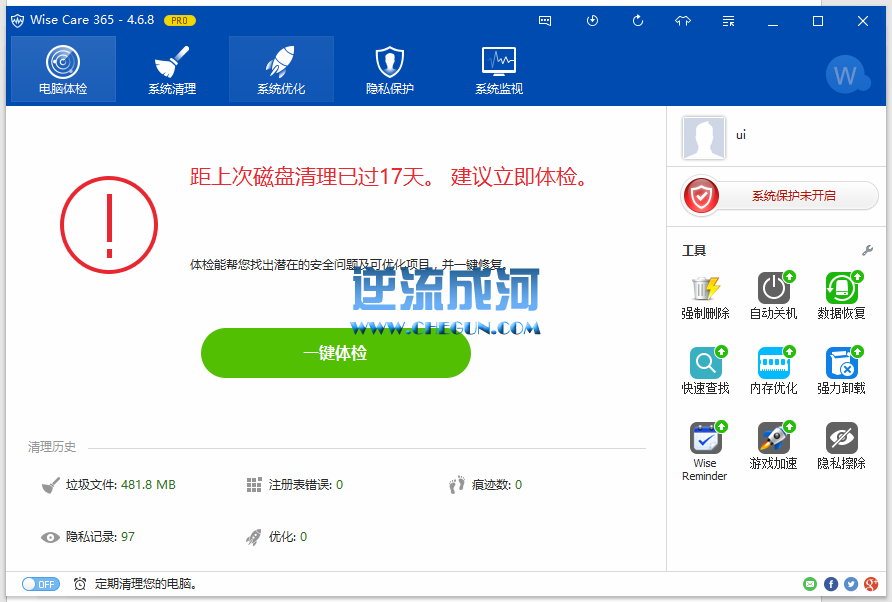892x602 pixels.
Task: Launch the 自动关机 tool
Action: [x=773, y=296]
